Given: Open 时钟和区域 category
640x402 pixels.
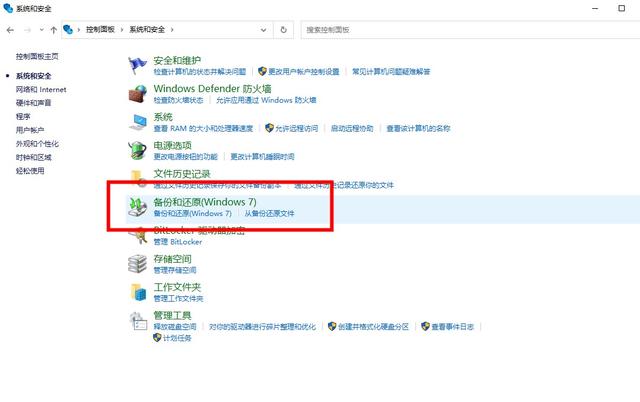Looking at the screenshot, I should coord(33,157).
